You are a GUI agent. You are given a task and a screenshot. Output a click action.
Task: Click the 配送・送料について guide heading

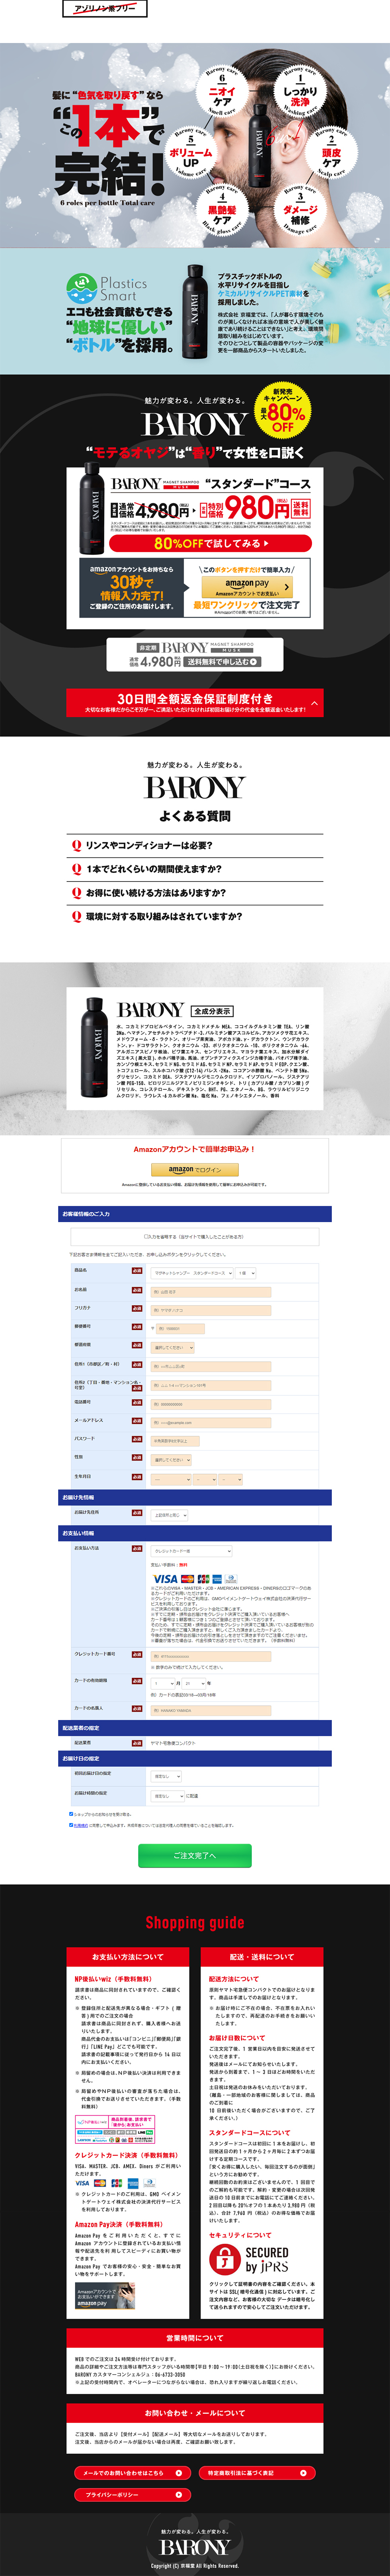click(262, 1957)
